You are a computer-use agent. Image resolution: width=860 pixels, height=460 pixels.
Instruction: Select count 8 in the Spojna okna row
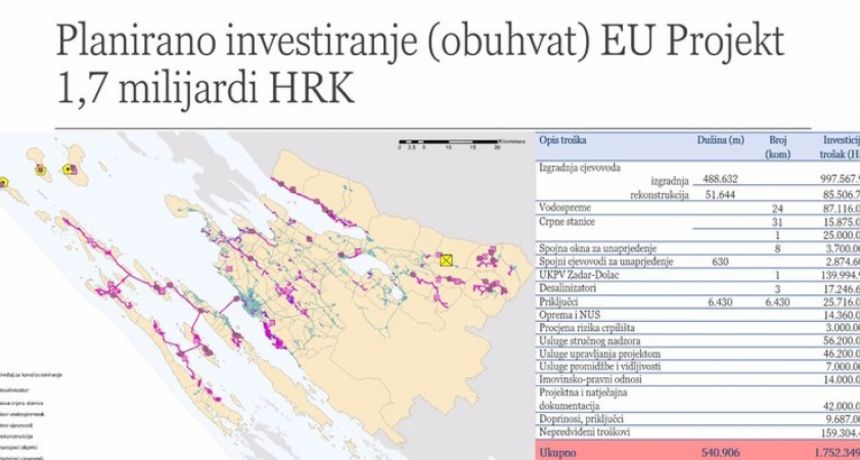point(778,249)
